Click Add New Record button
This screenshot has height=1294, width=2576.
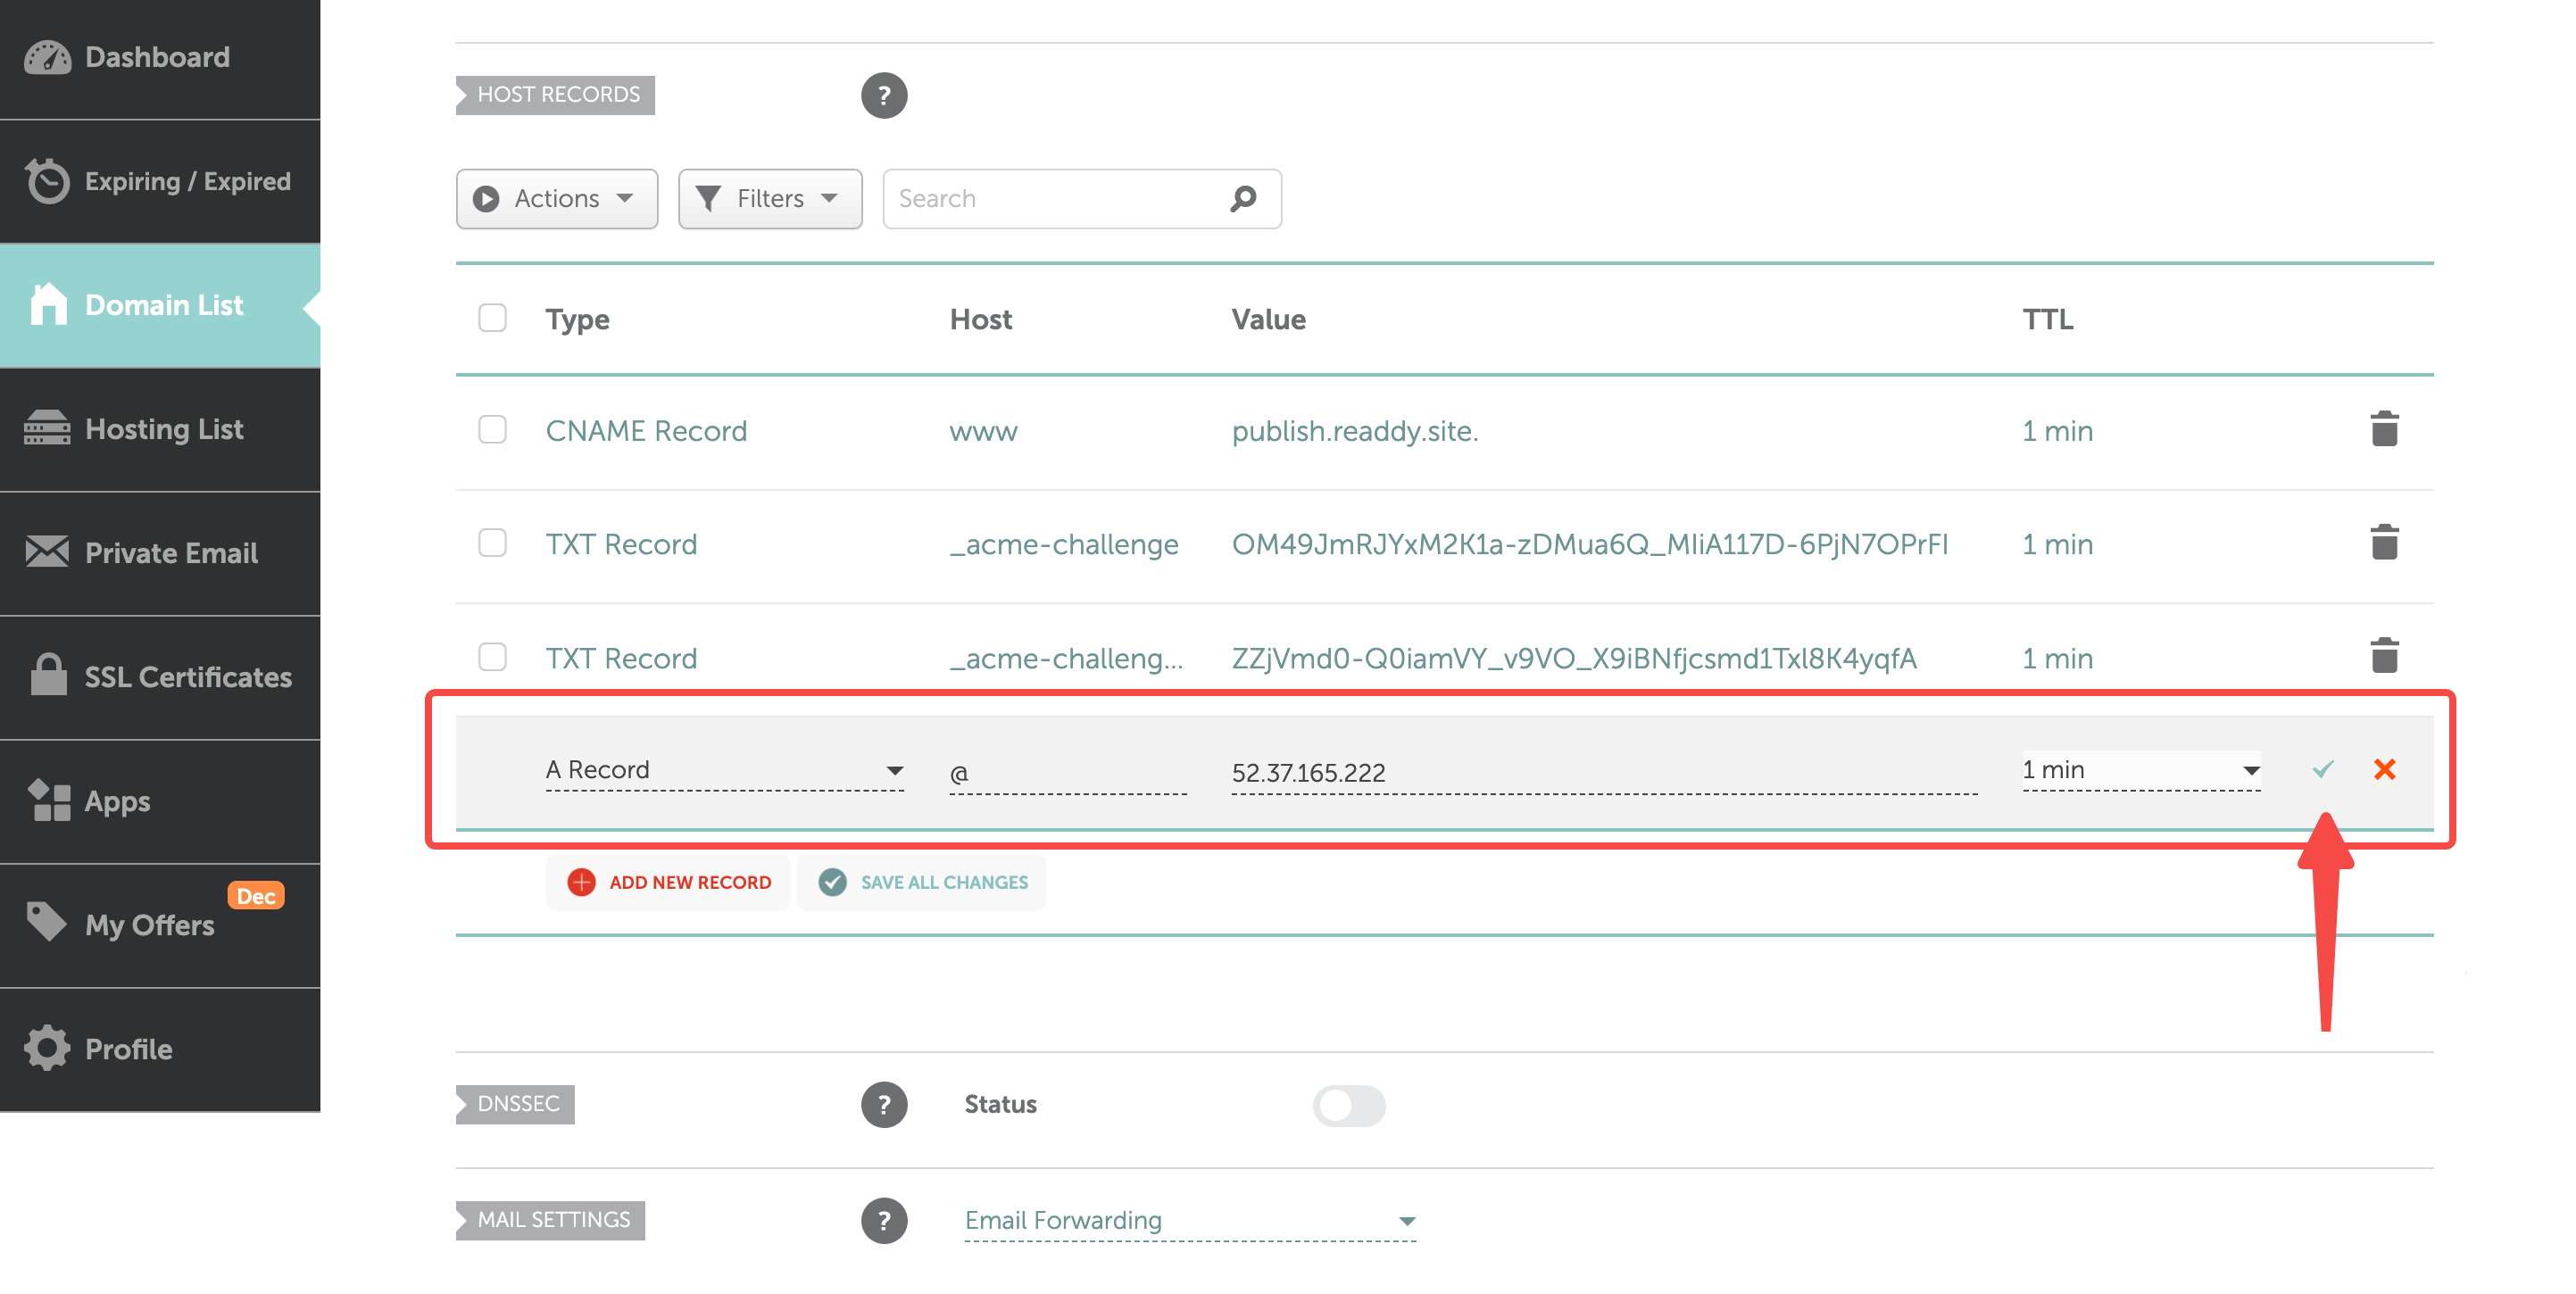(x=668, y=882)
